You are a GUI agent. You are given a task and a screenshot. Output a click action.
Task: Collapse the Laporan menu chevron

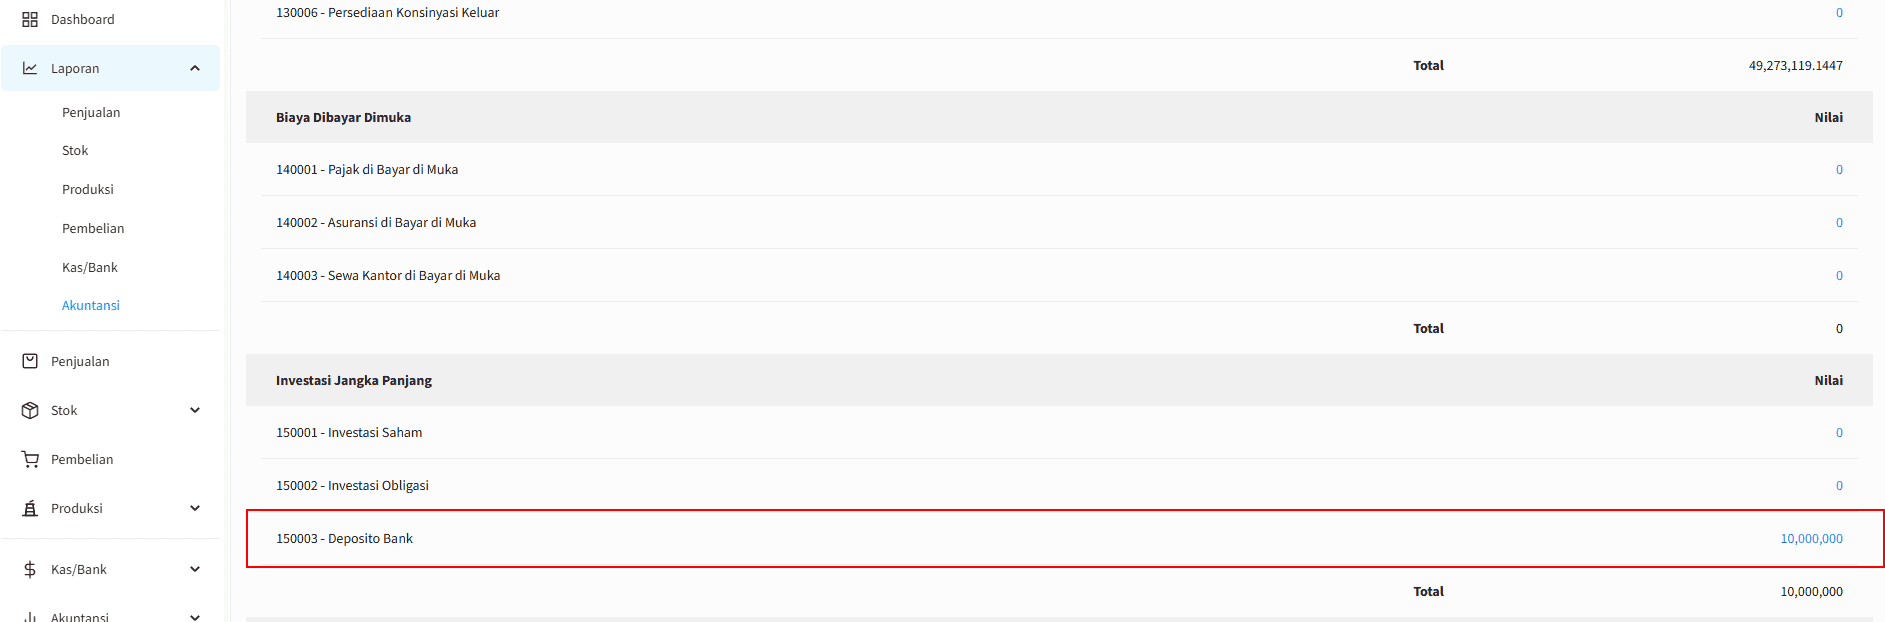point(195,68)
